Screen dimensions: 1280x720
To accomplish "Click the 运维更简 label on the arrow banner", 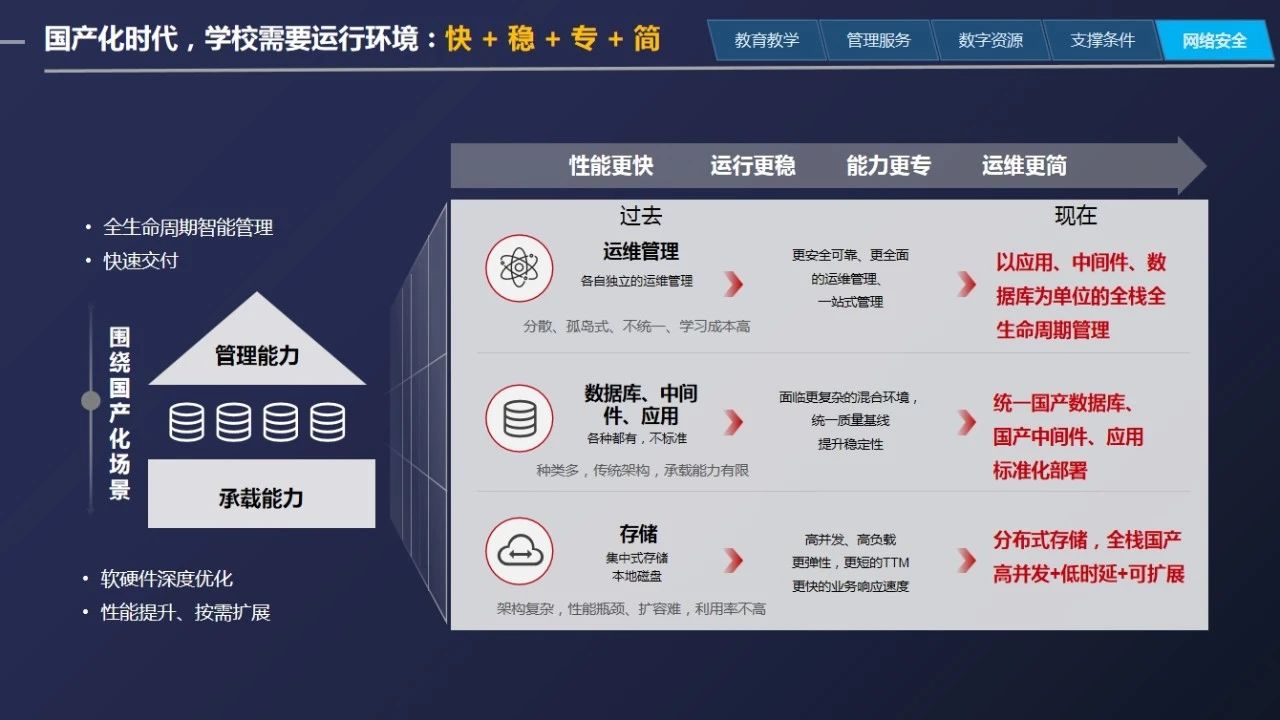I will click(x=1024, y=166).
